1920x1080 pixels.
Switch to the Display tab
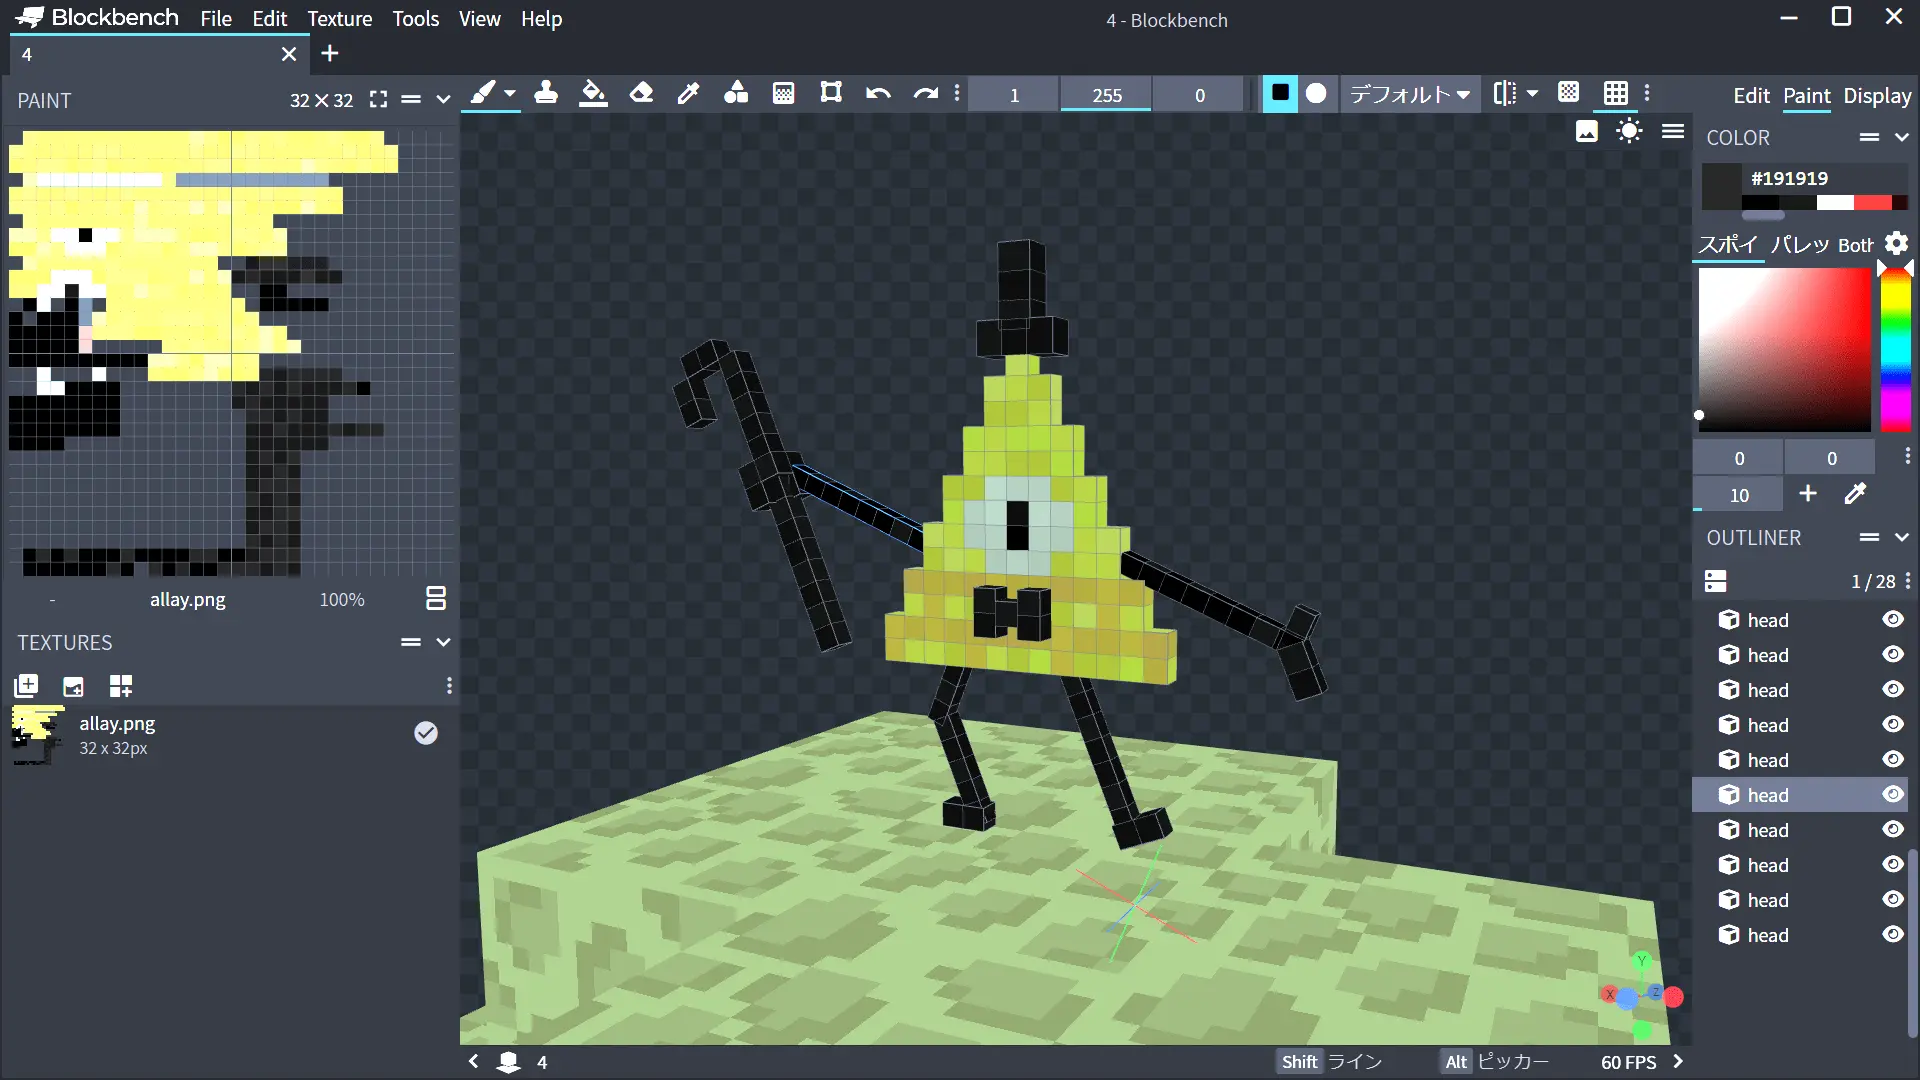pos(1877,96)
